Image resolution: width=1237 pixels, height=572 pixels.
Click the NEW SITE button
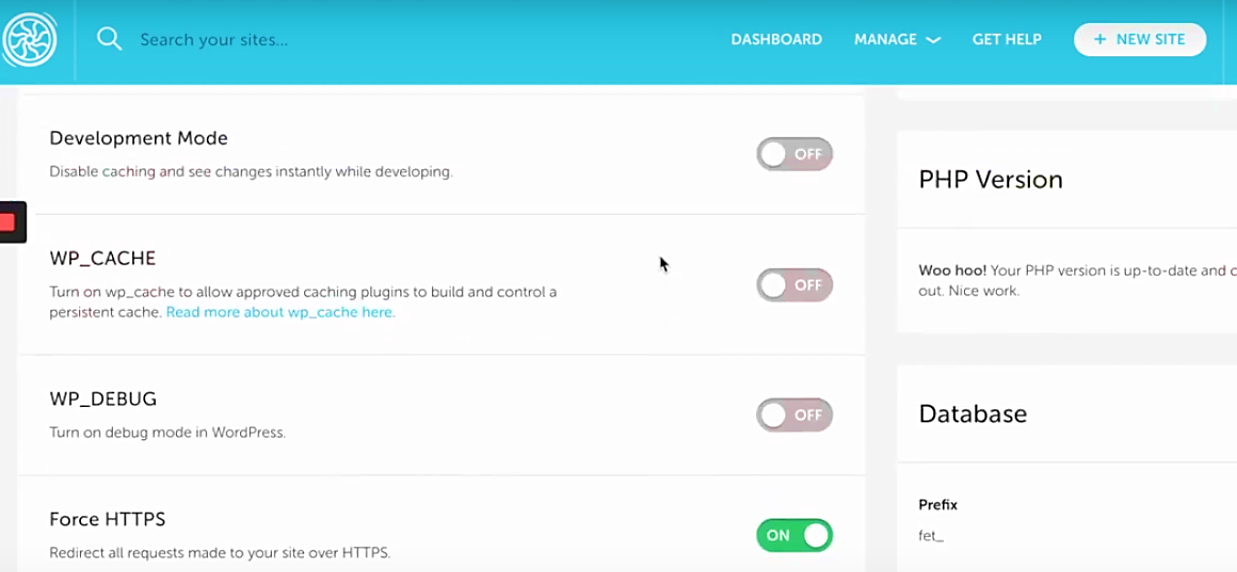pos(1140,39)
